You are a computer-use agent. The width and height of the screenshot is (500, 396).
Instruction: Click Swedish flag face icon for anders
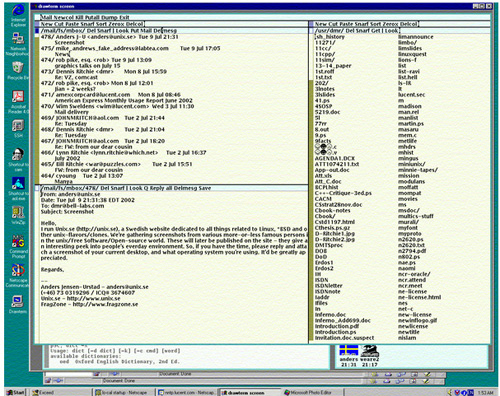[x=348, y=351]
